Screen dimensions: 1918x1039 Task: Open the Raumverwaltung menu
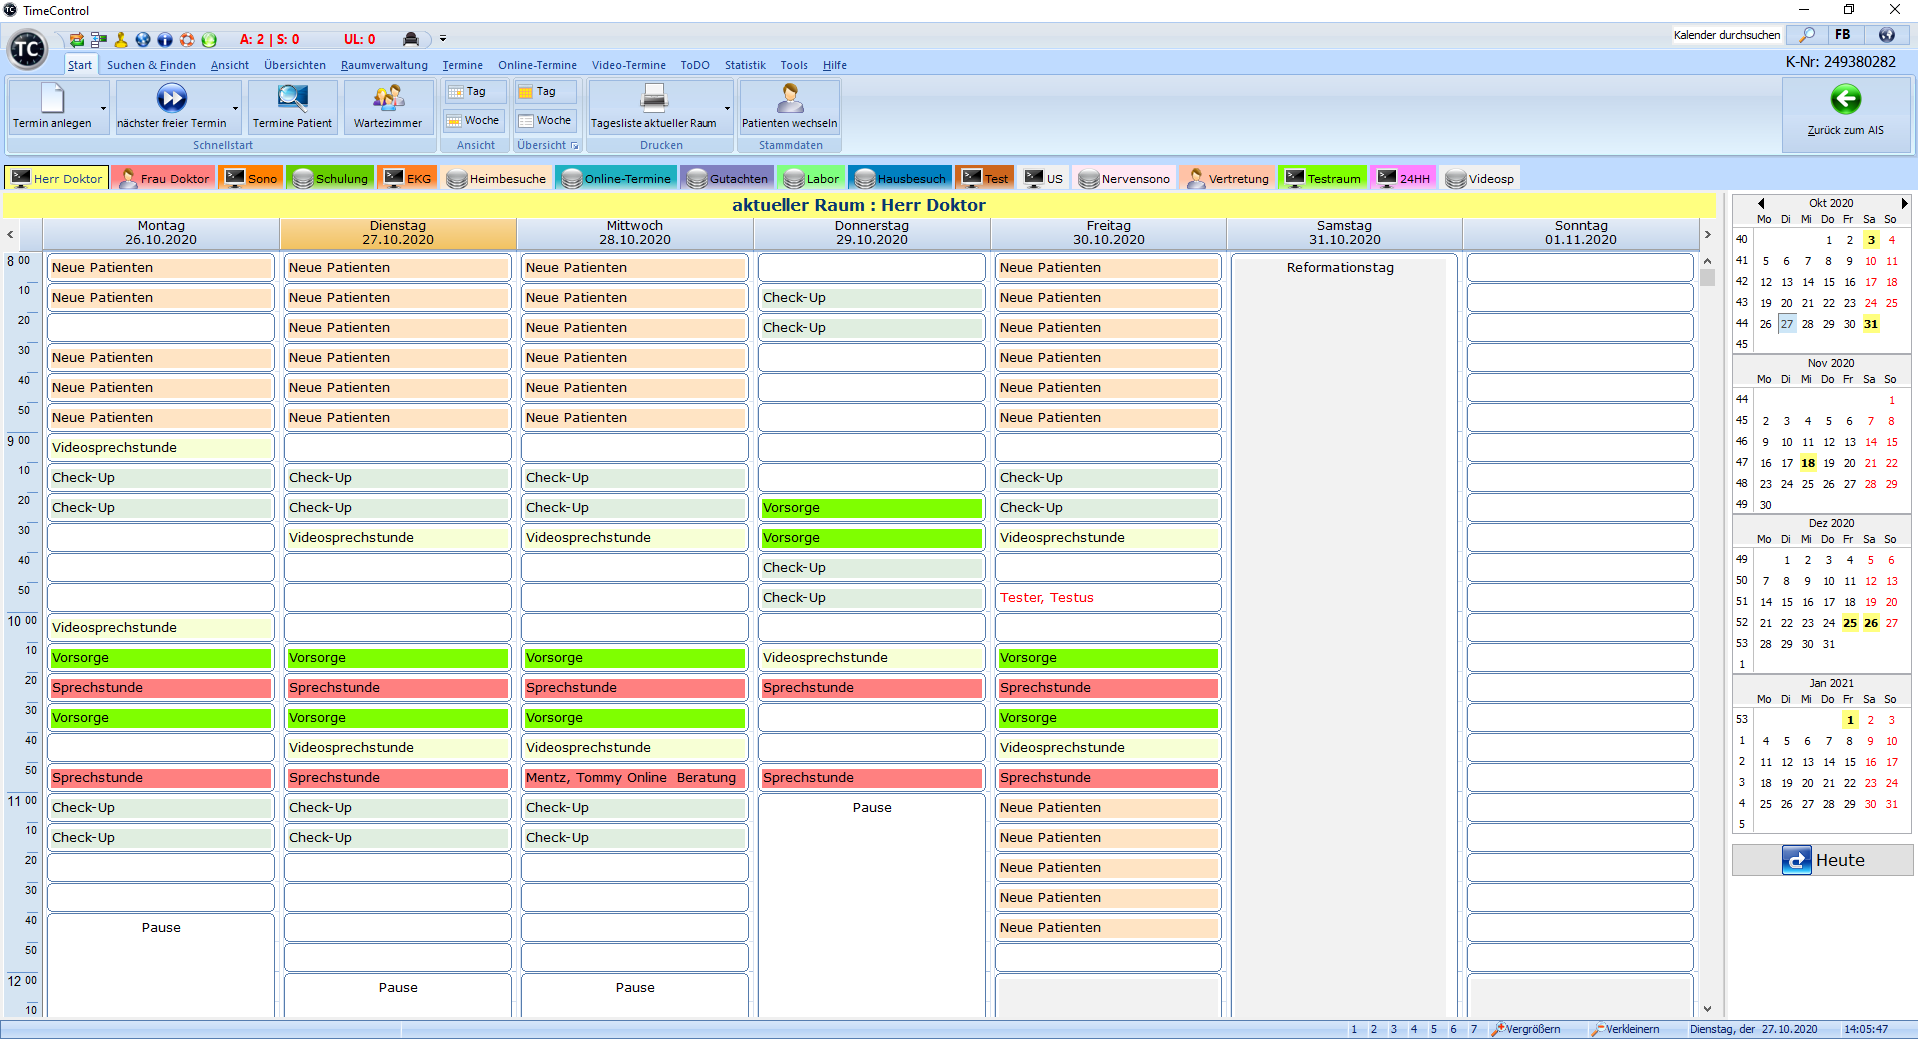click(x=384, y=65)
